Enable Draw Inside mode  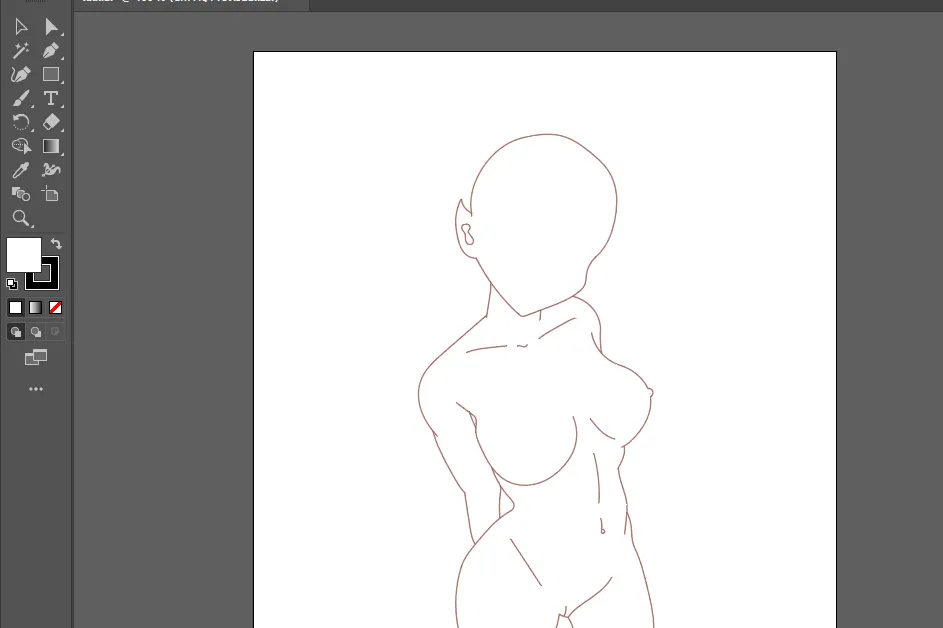pos(55,331)
